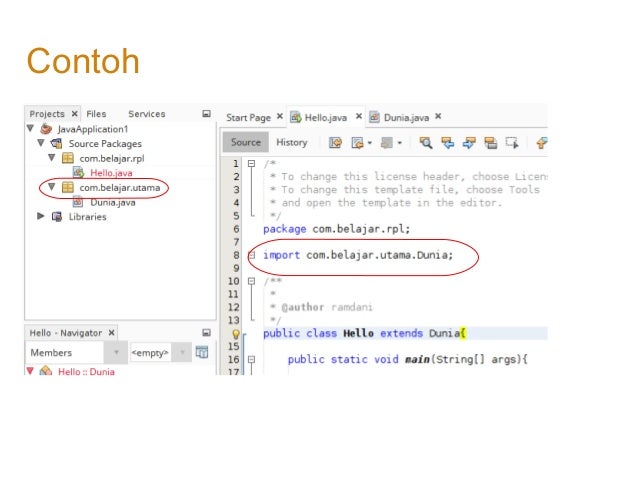638x479 pixels.
Task: Click the Dunia.java file icon in tree
Action: click(x=78, y=202)
